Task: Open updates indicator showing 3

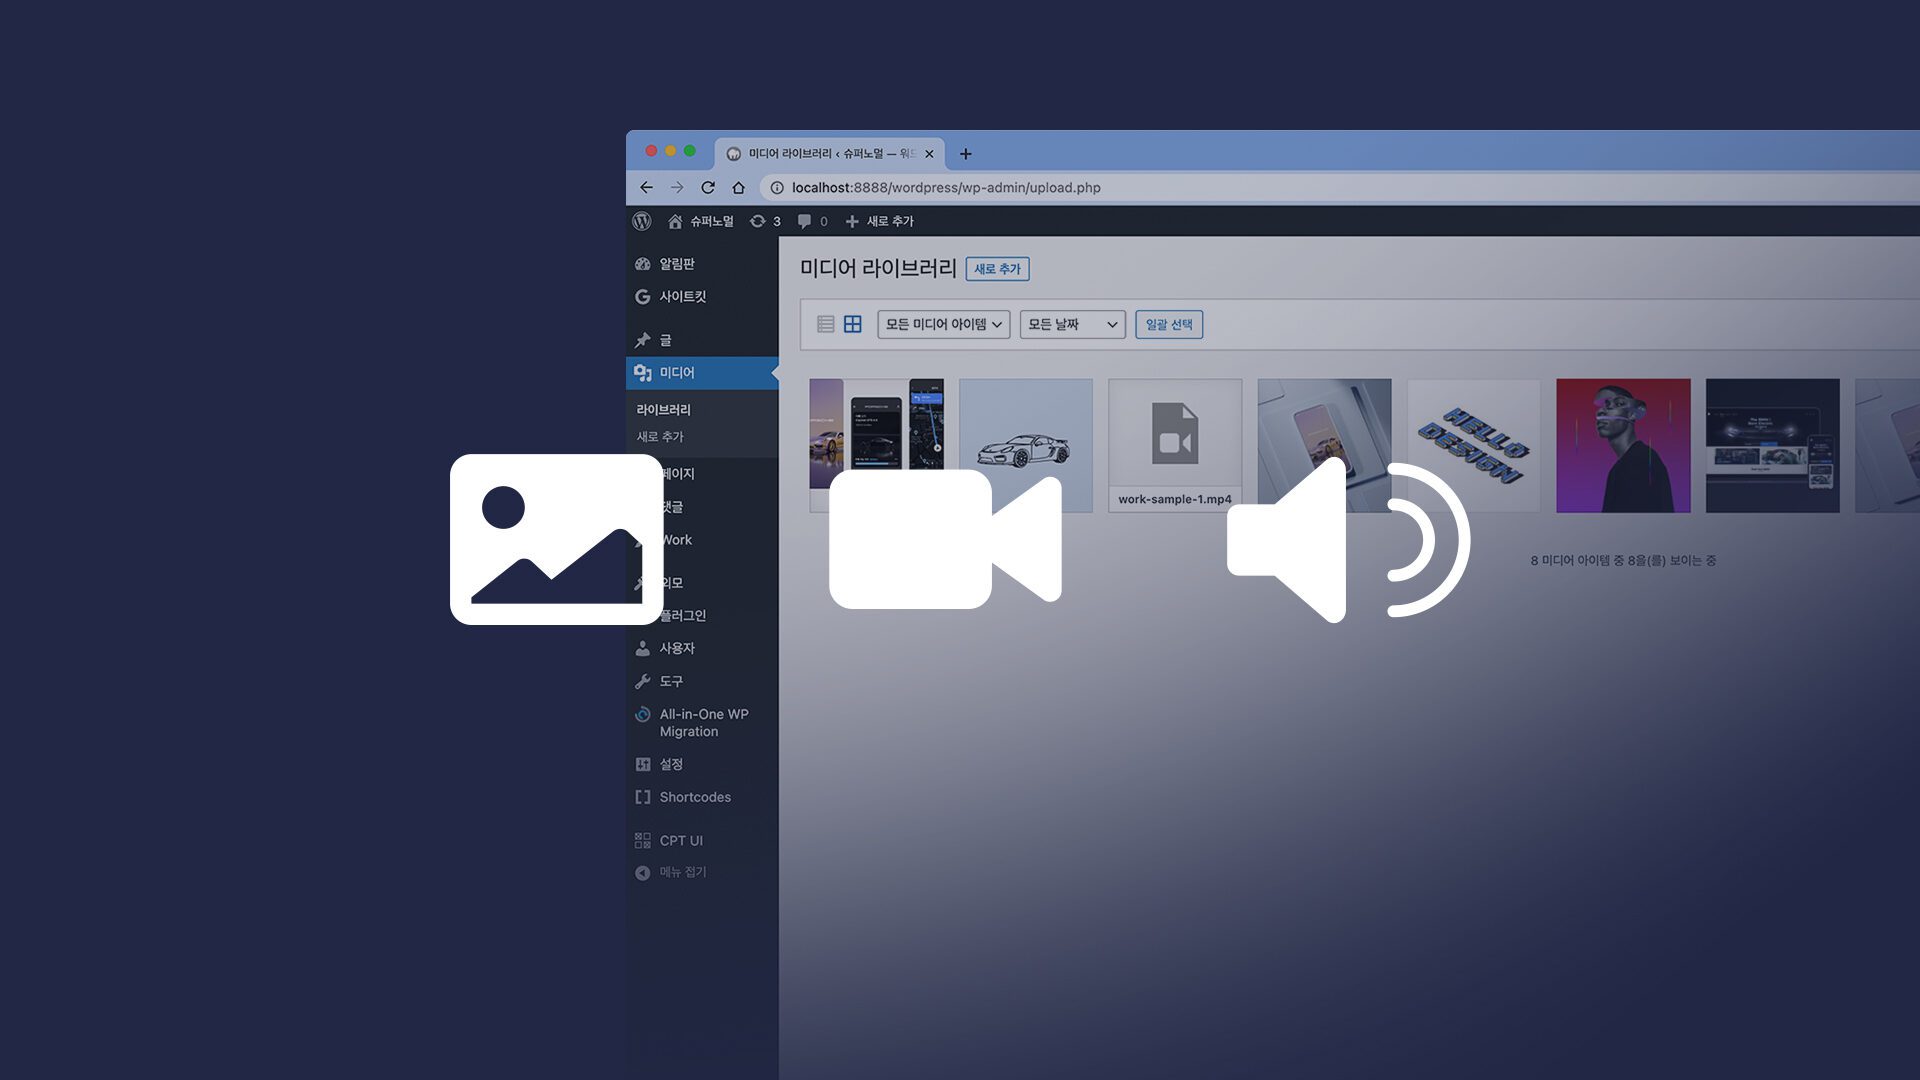Action: coord(765,221)
